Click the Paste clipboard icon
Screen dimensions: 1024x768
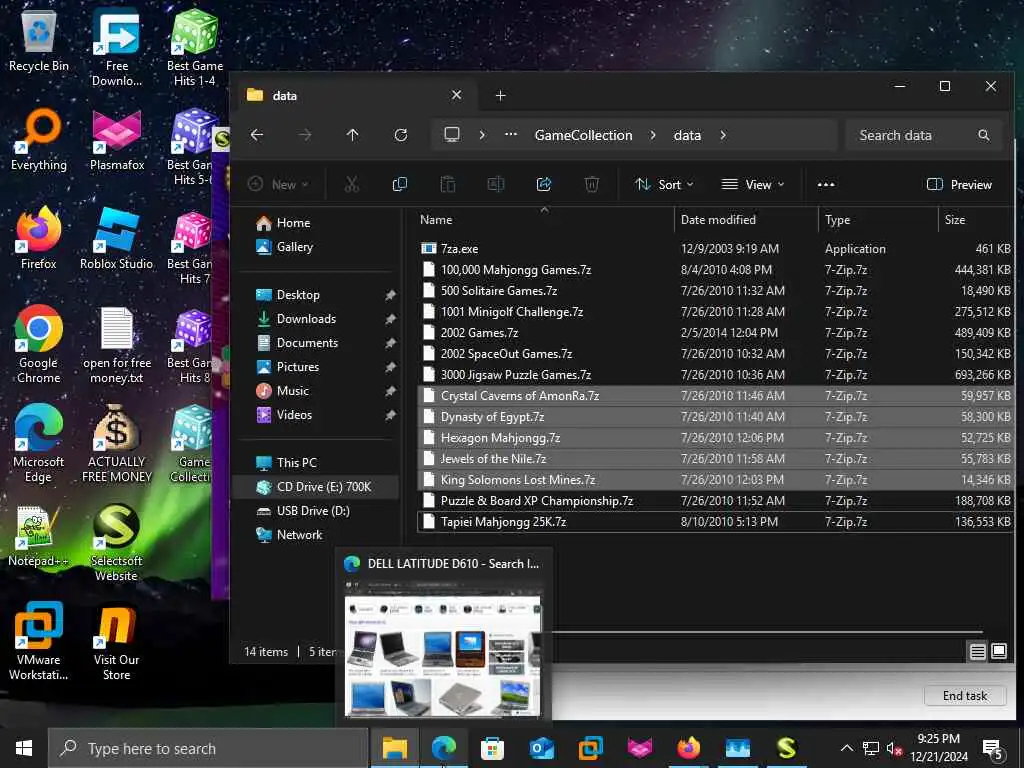[448, 185]
